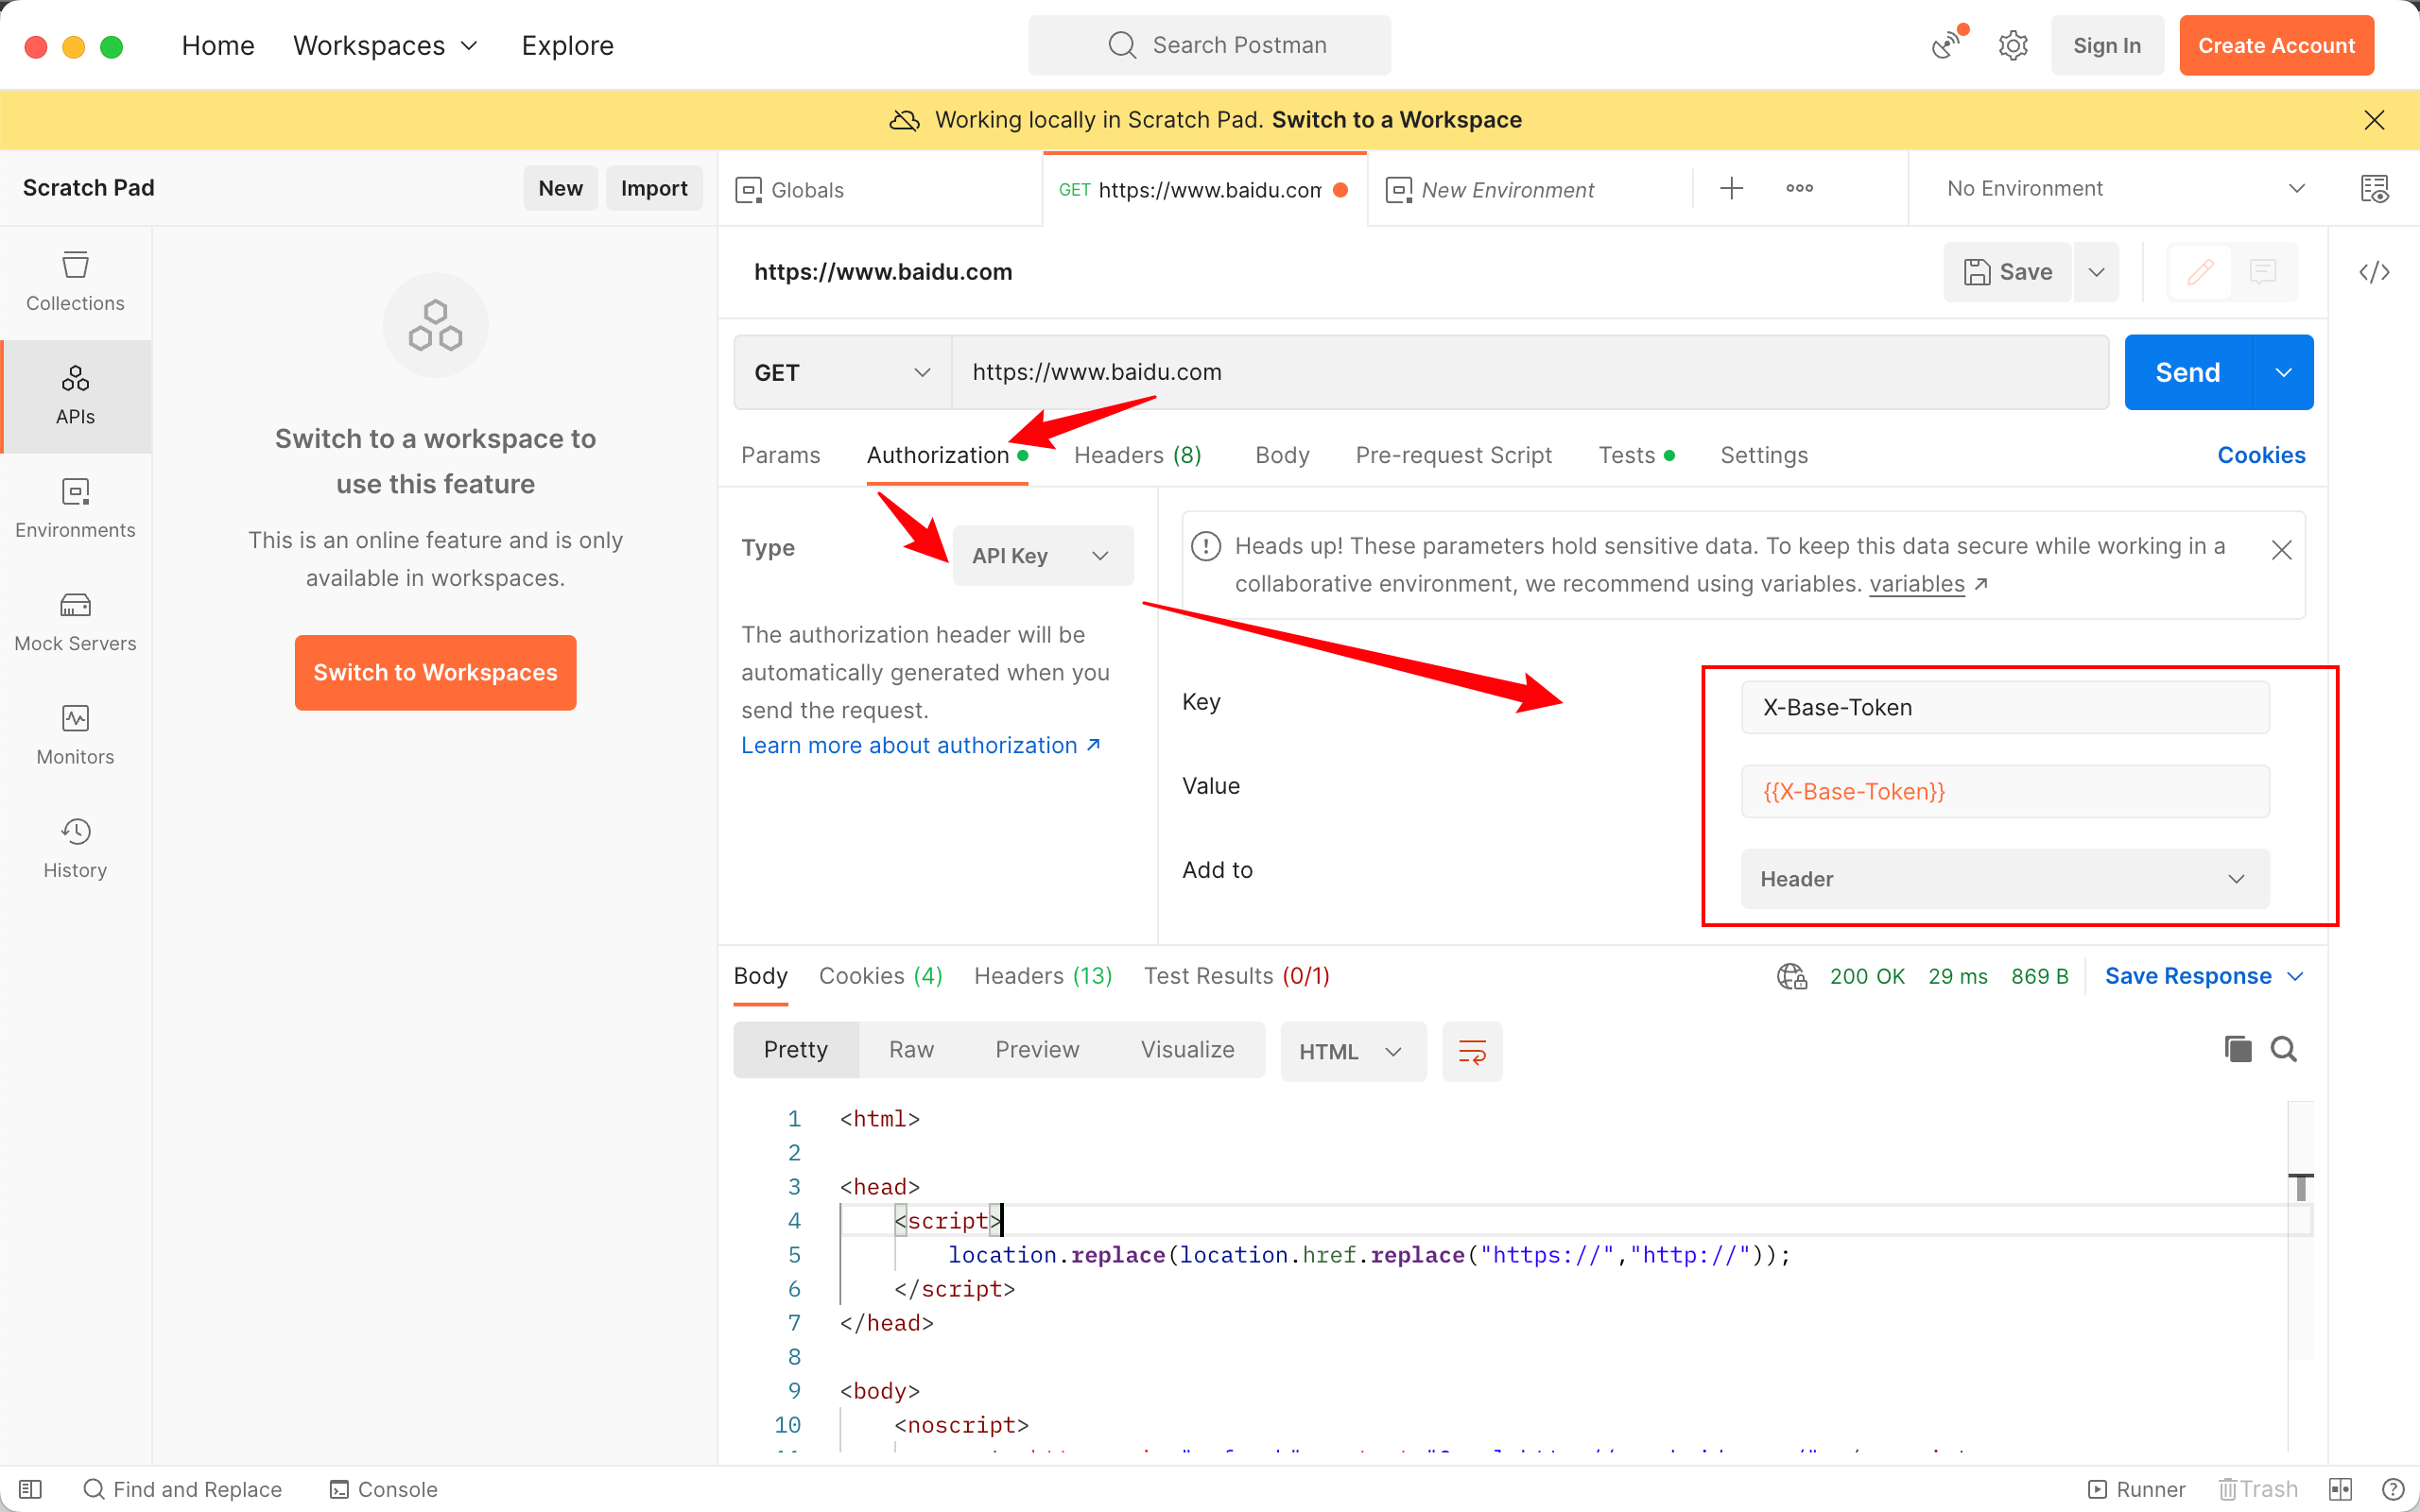Switch to the Pre-request Script tab

click(1453, 455)
